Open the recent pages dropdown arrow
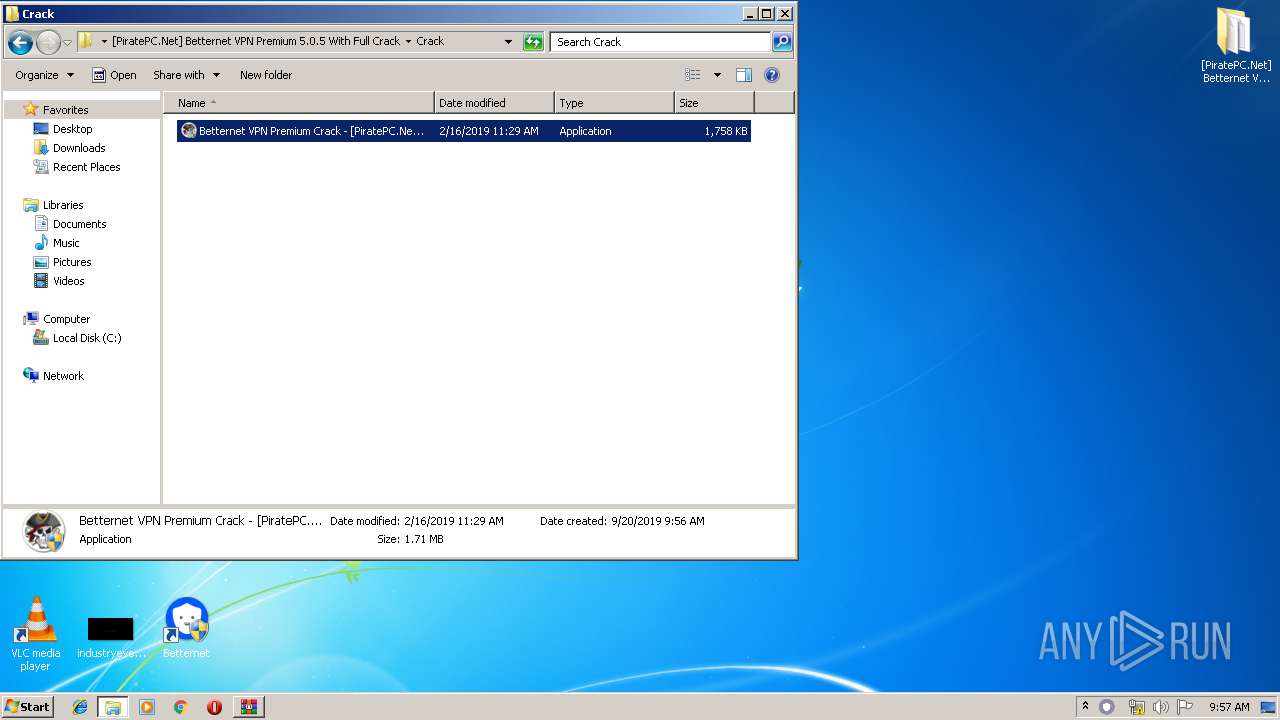The image size is (1280, 720). click(x=67, y=43)
